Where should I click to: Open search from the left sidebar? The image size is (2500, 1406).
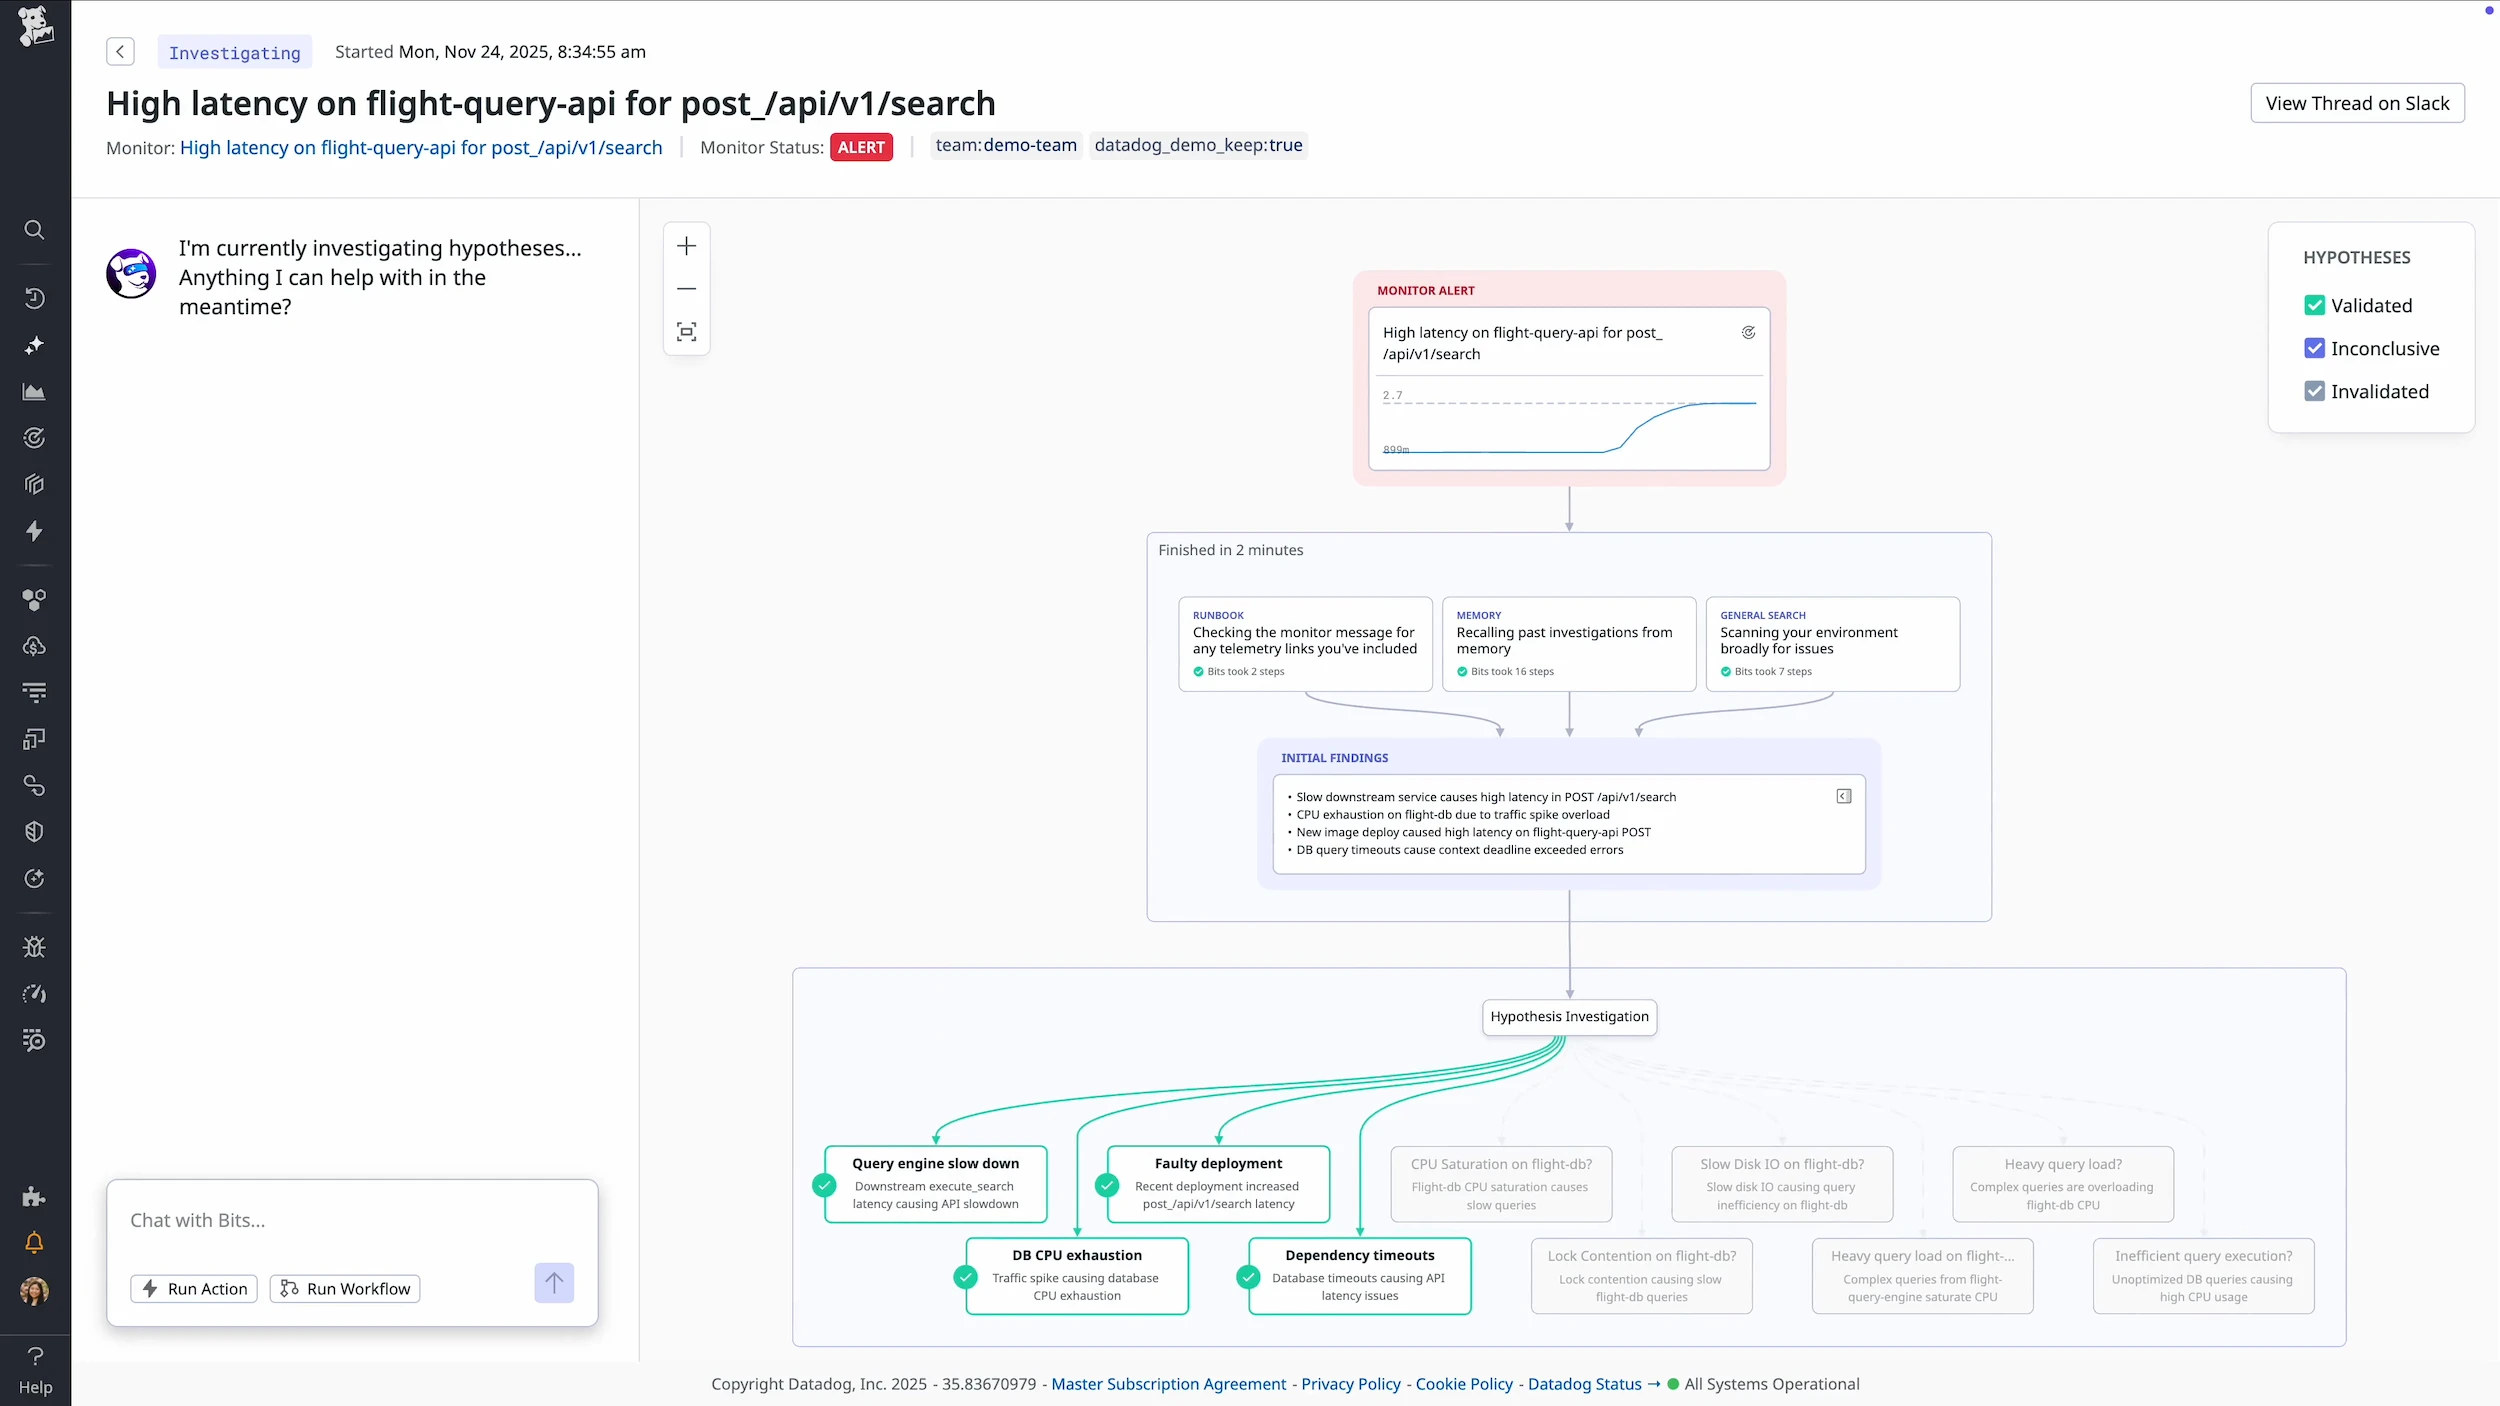coord(35,230)
